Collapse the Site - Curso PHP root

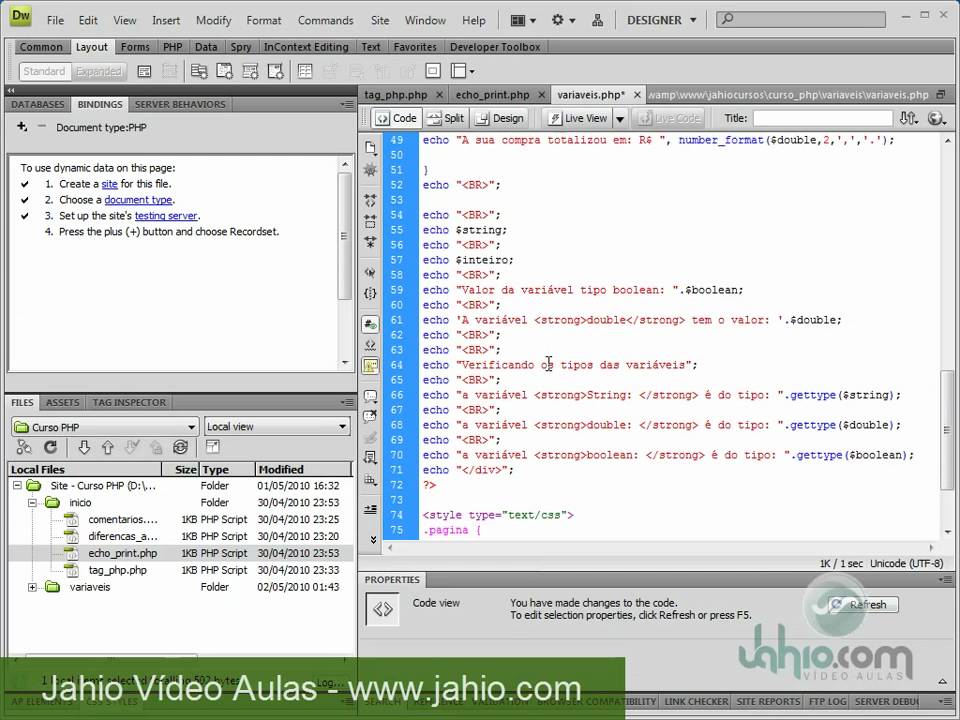[x=17, y=486]
